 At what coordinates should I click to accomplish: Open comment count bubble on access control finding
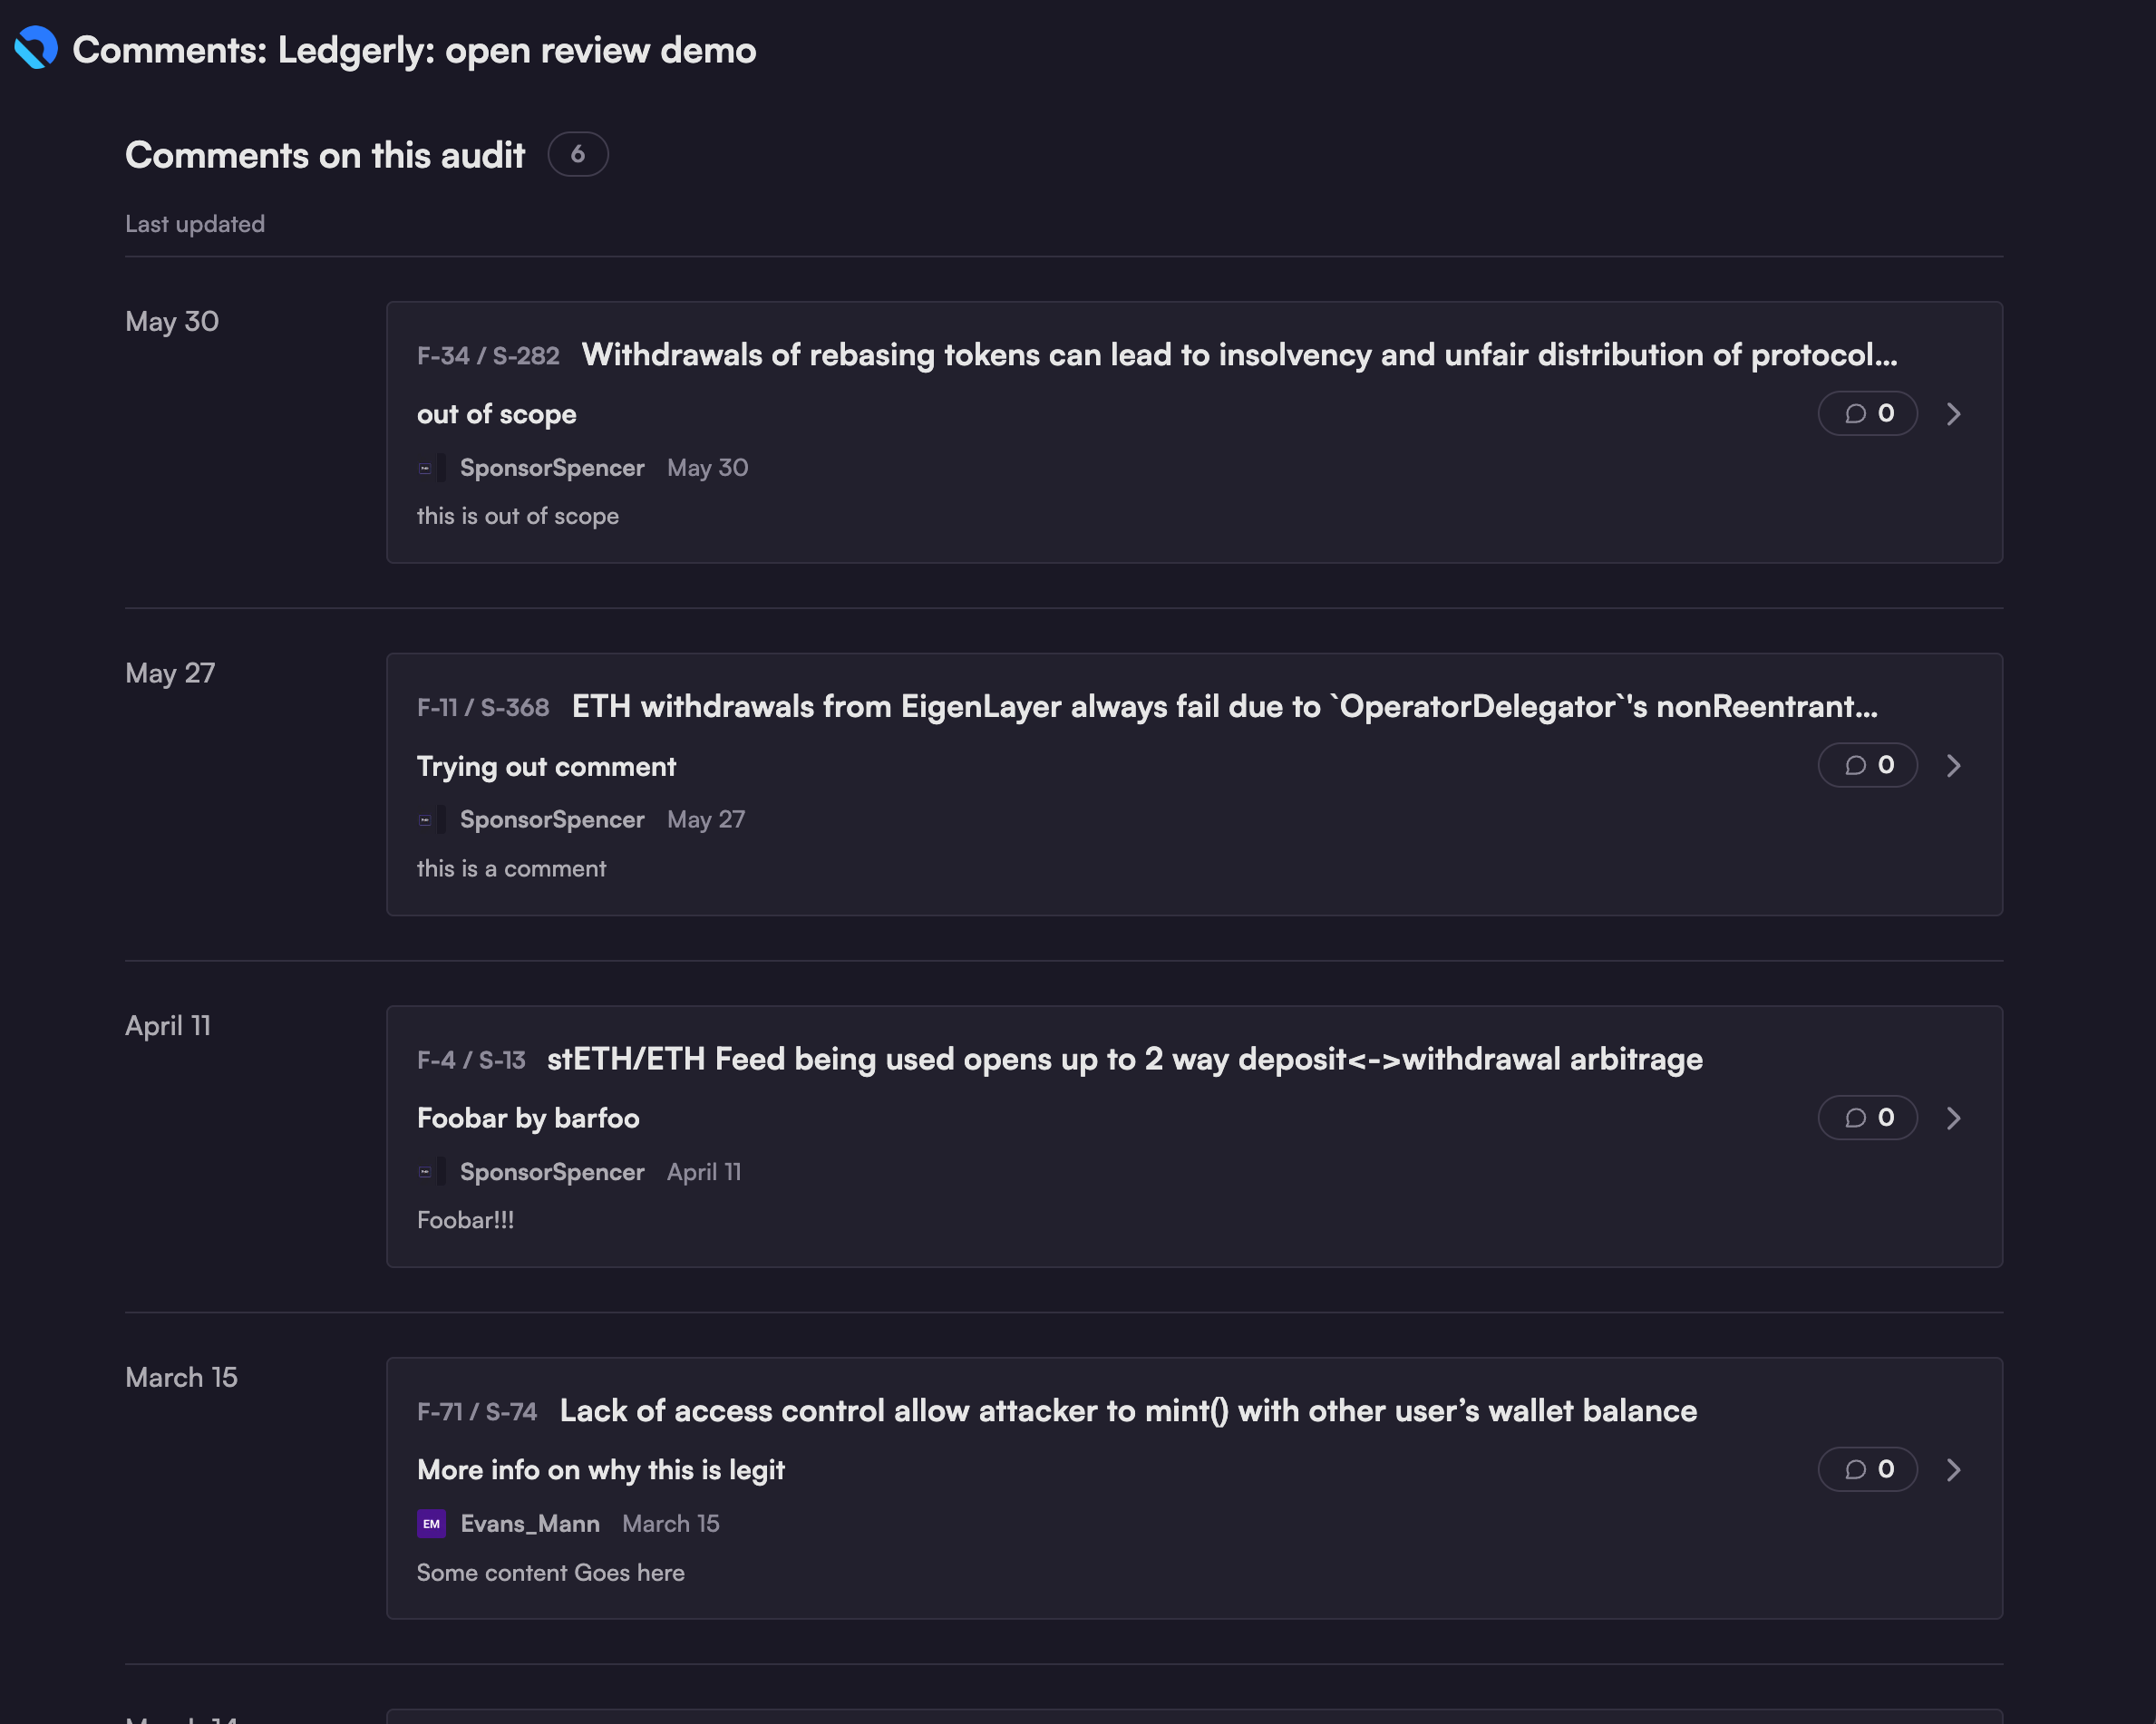point(1867,1469)
